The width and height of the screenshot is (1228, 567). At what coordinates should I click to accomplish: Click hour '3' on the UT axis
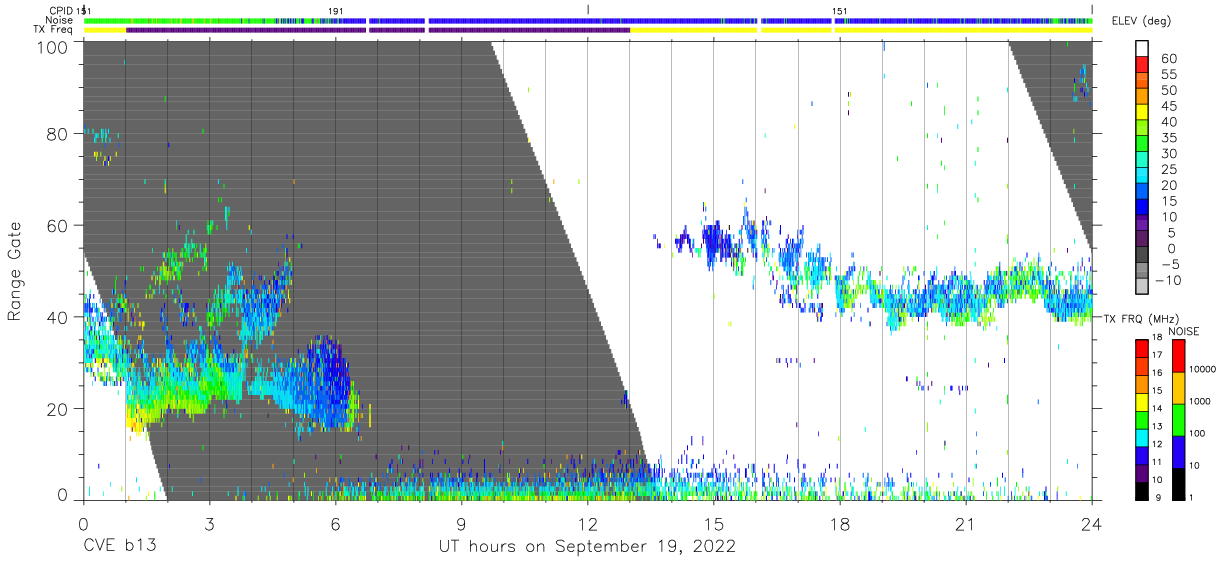point(209,523)
